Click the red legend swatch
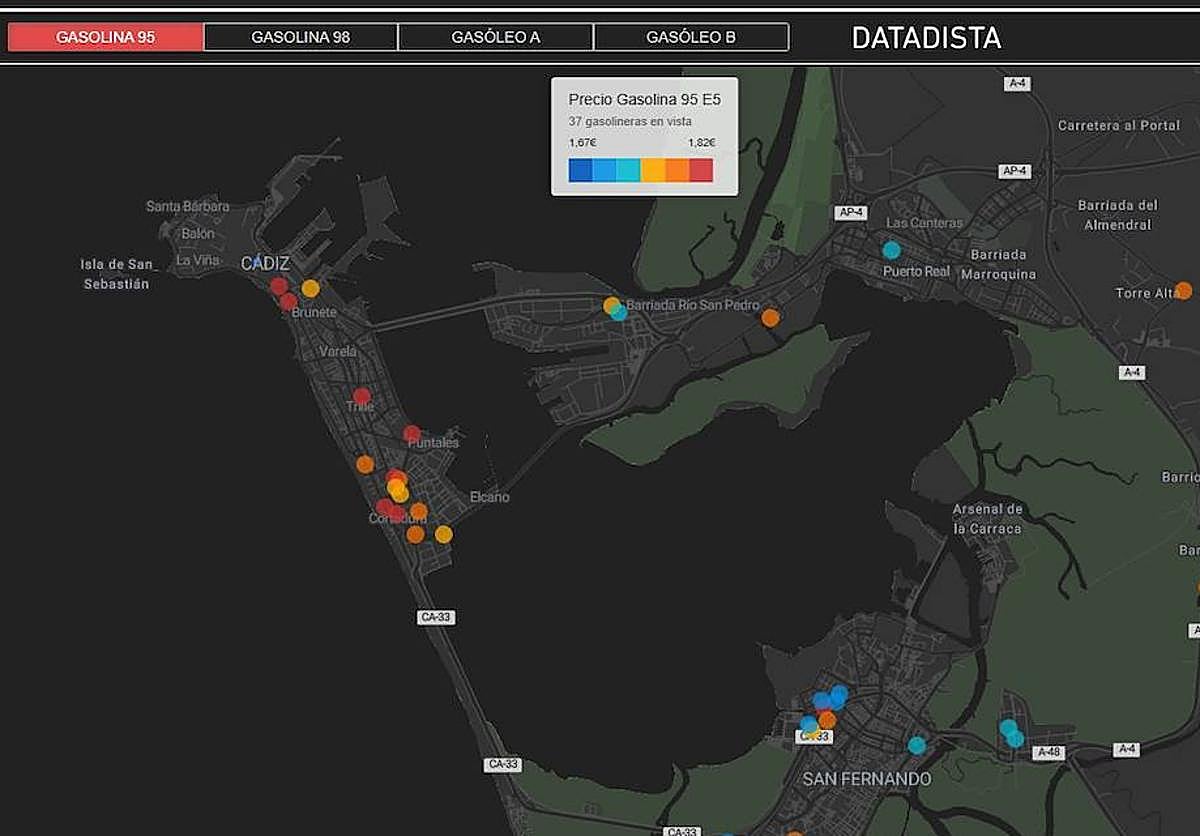This screenshot has height=836, width=1200. (x=701, y=170)
